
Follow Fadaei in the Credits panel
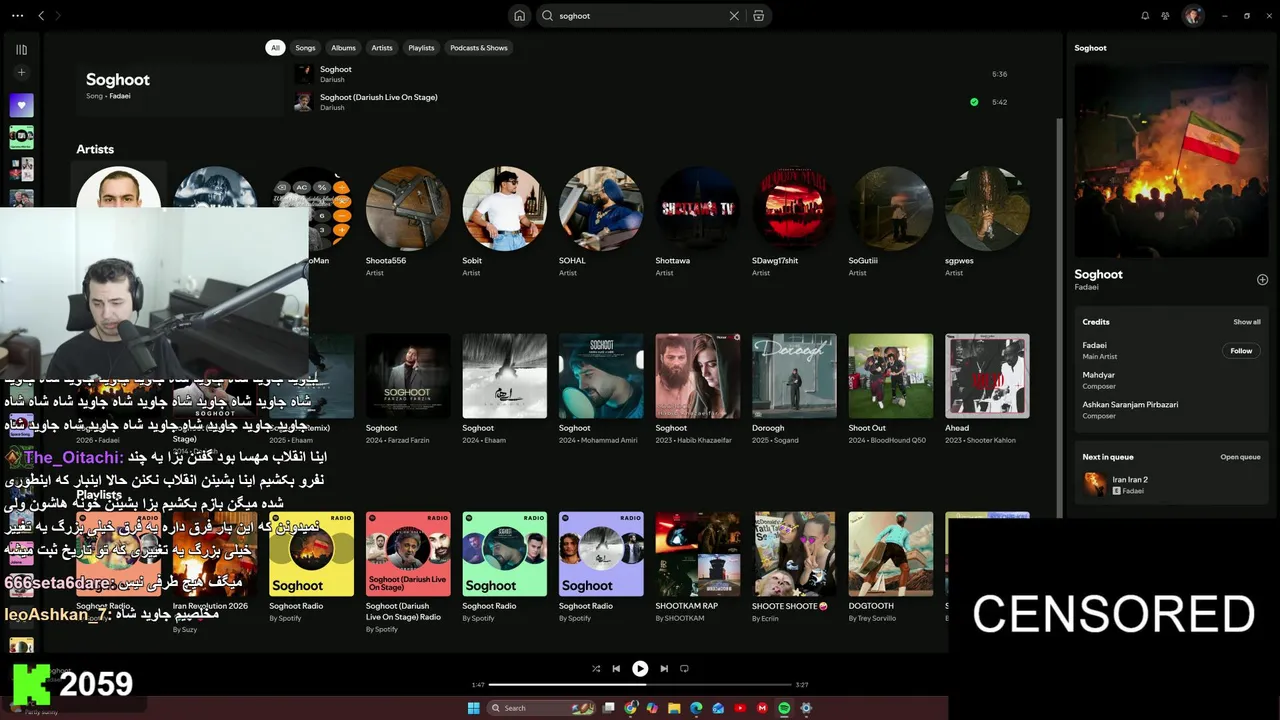1241,351
